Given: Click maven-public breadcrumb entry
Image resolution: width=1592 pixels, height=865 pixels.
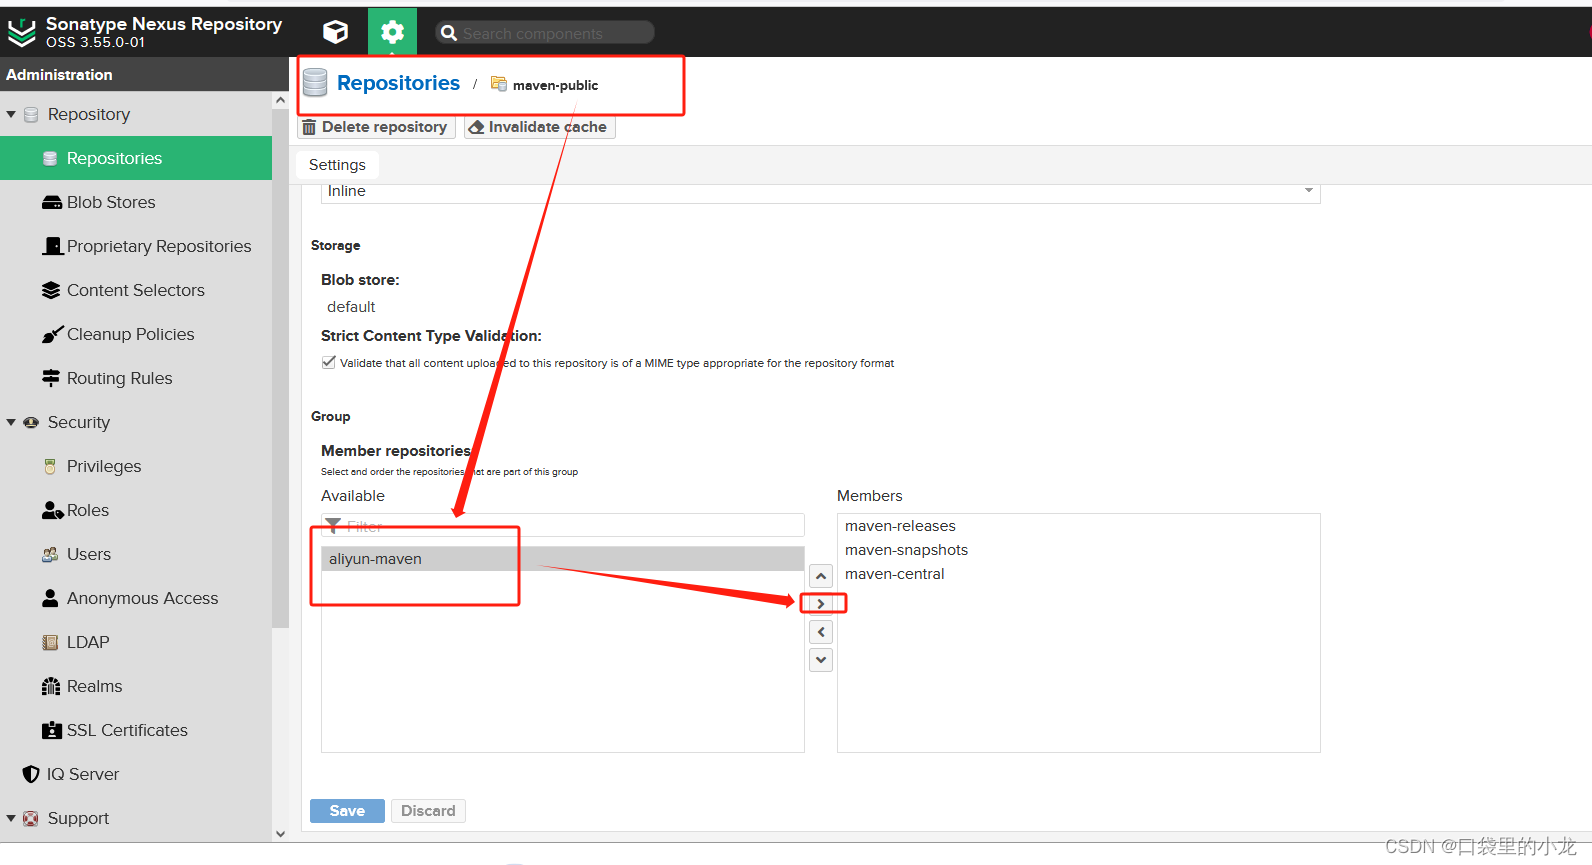Looking at the screenshot, I should 555,85.
